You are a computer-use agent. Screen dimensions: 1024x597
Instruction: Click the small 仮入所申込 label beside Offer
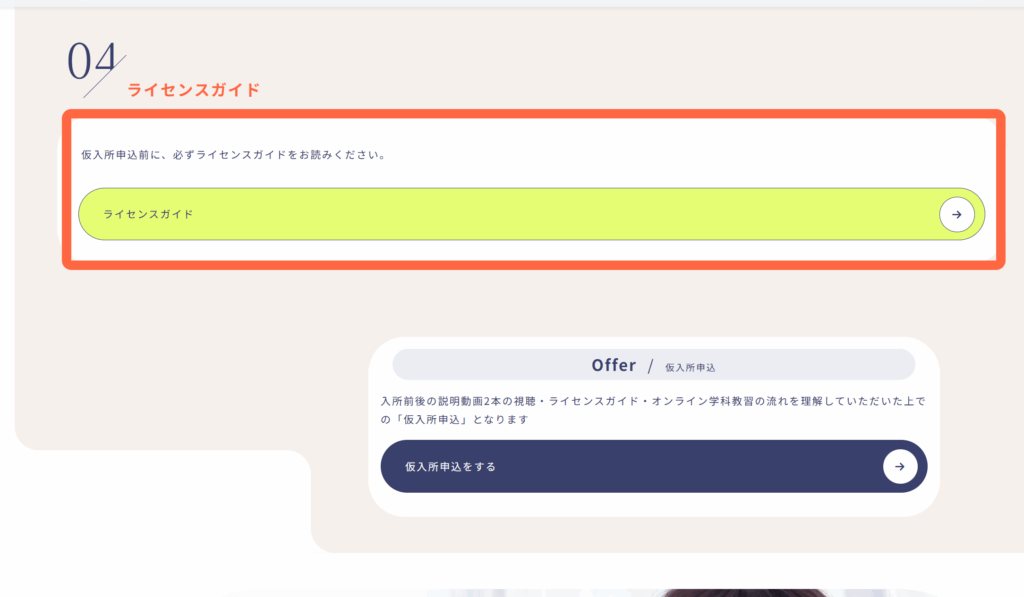pos(690,368)
